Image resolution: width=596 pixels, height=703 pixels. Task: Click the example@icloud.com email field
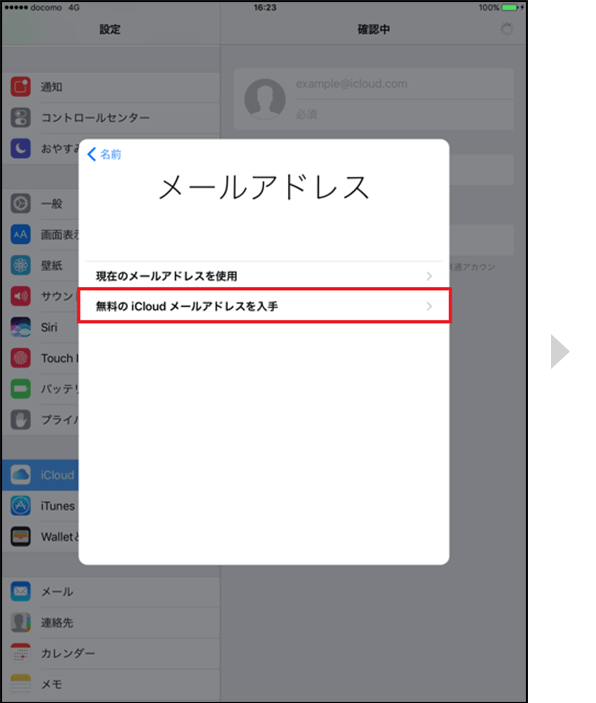pyautogui.click(x=404, y=84)
